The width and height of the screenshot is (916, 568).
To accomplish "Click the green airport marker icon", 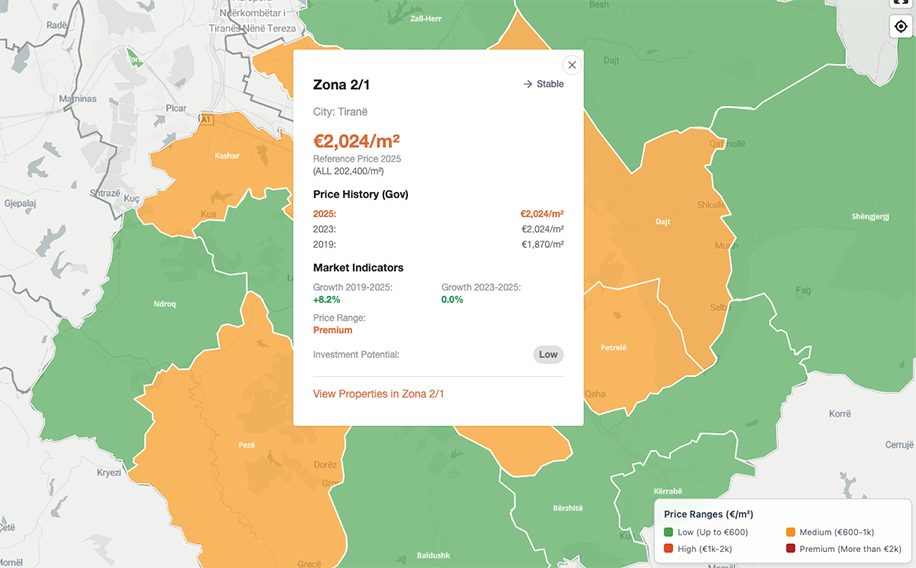I will click(x=134, y=58).
